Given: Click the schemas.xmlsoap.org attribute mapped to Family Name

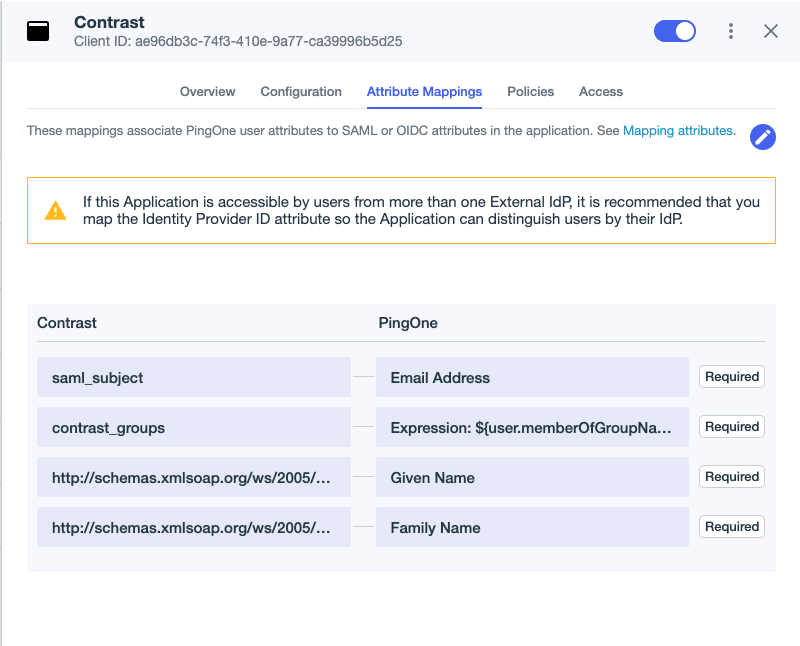Looking at the screenshot, I should [194, 527].
